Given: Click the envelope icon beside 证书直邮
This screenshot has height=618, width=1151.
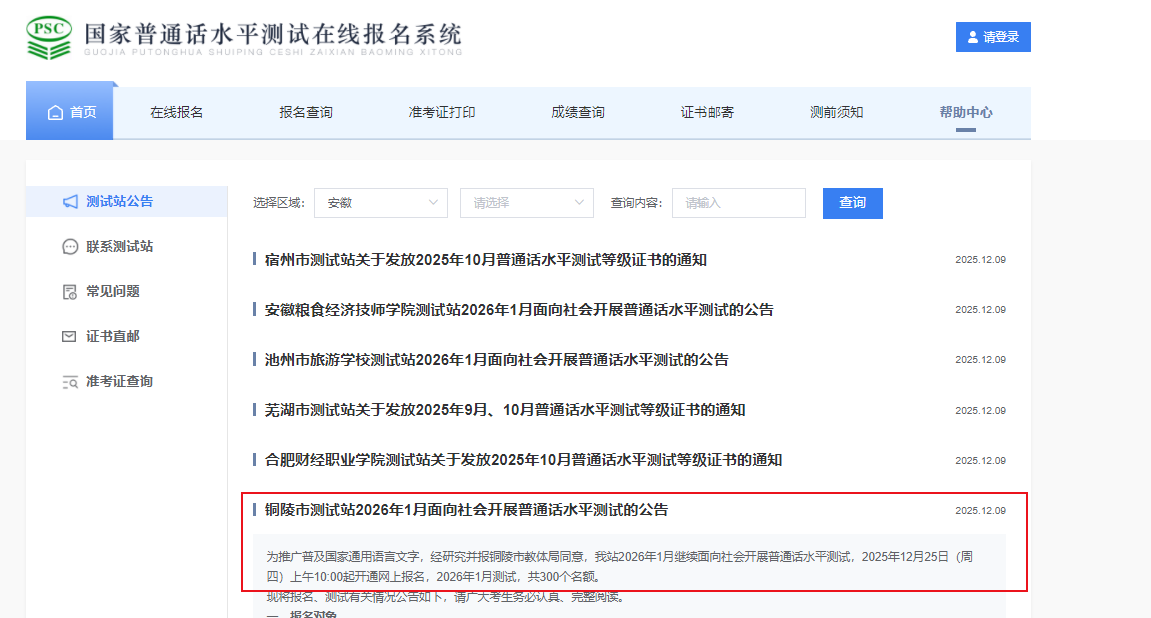Looking at the screenshot, I should 70,337.
